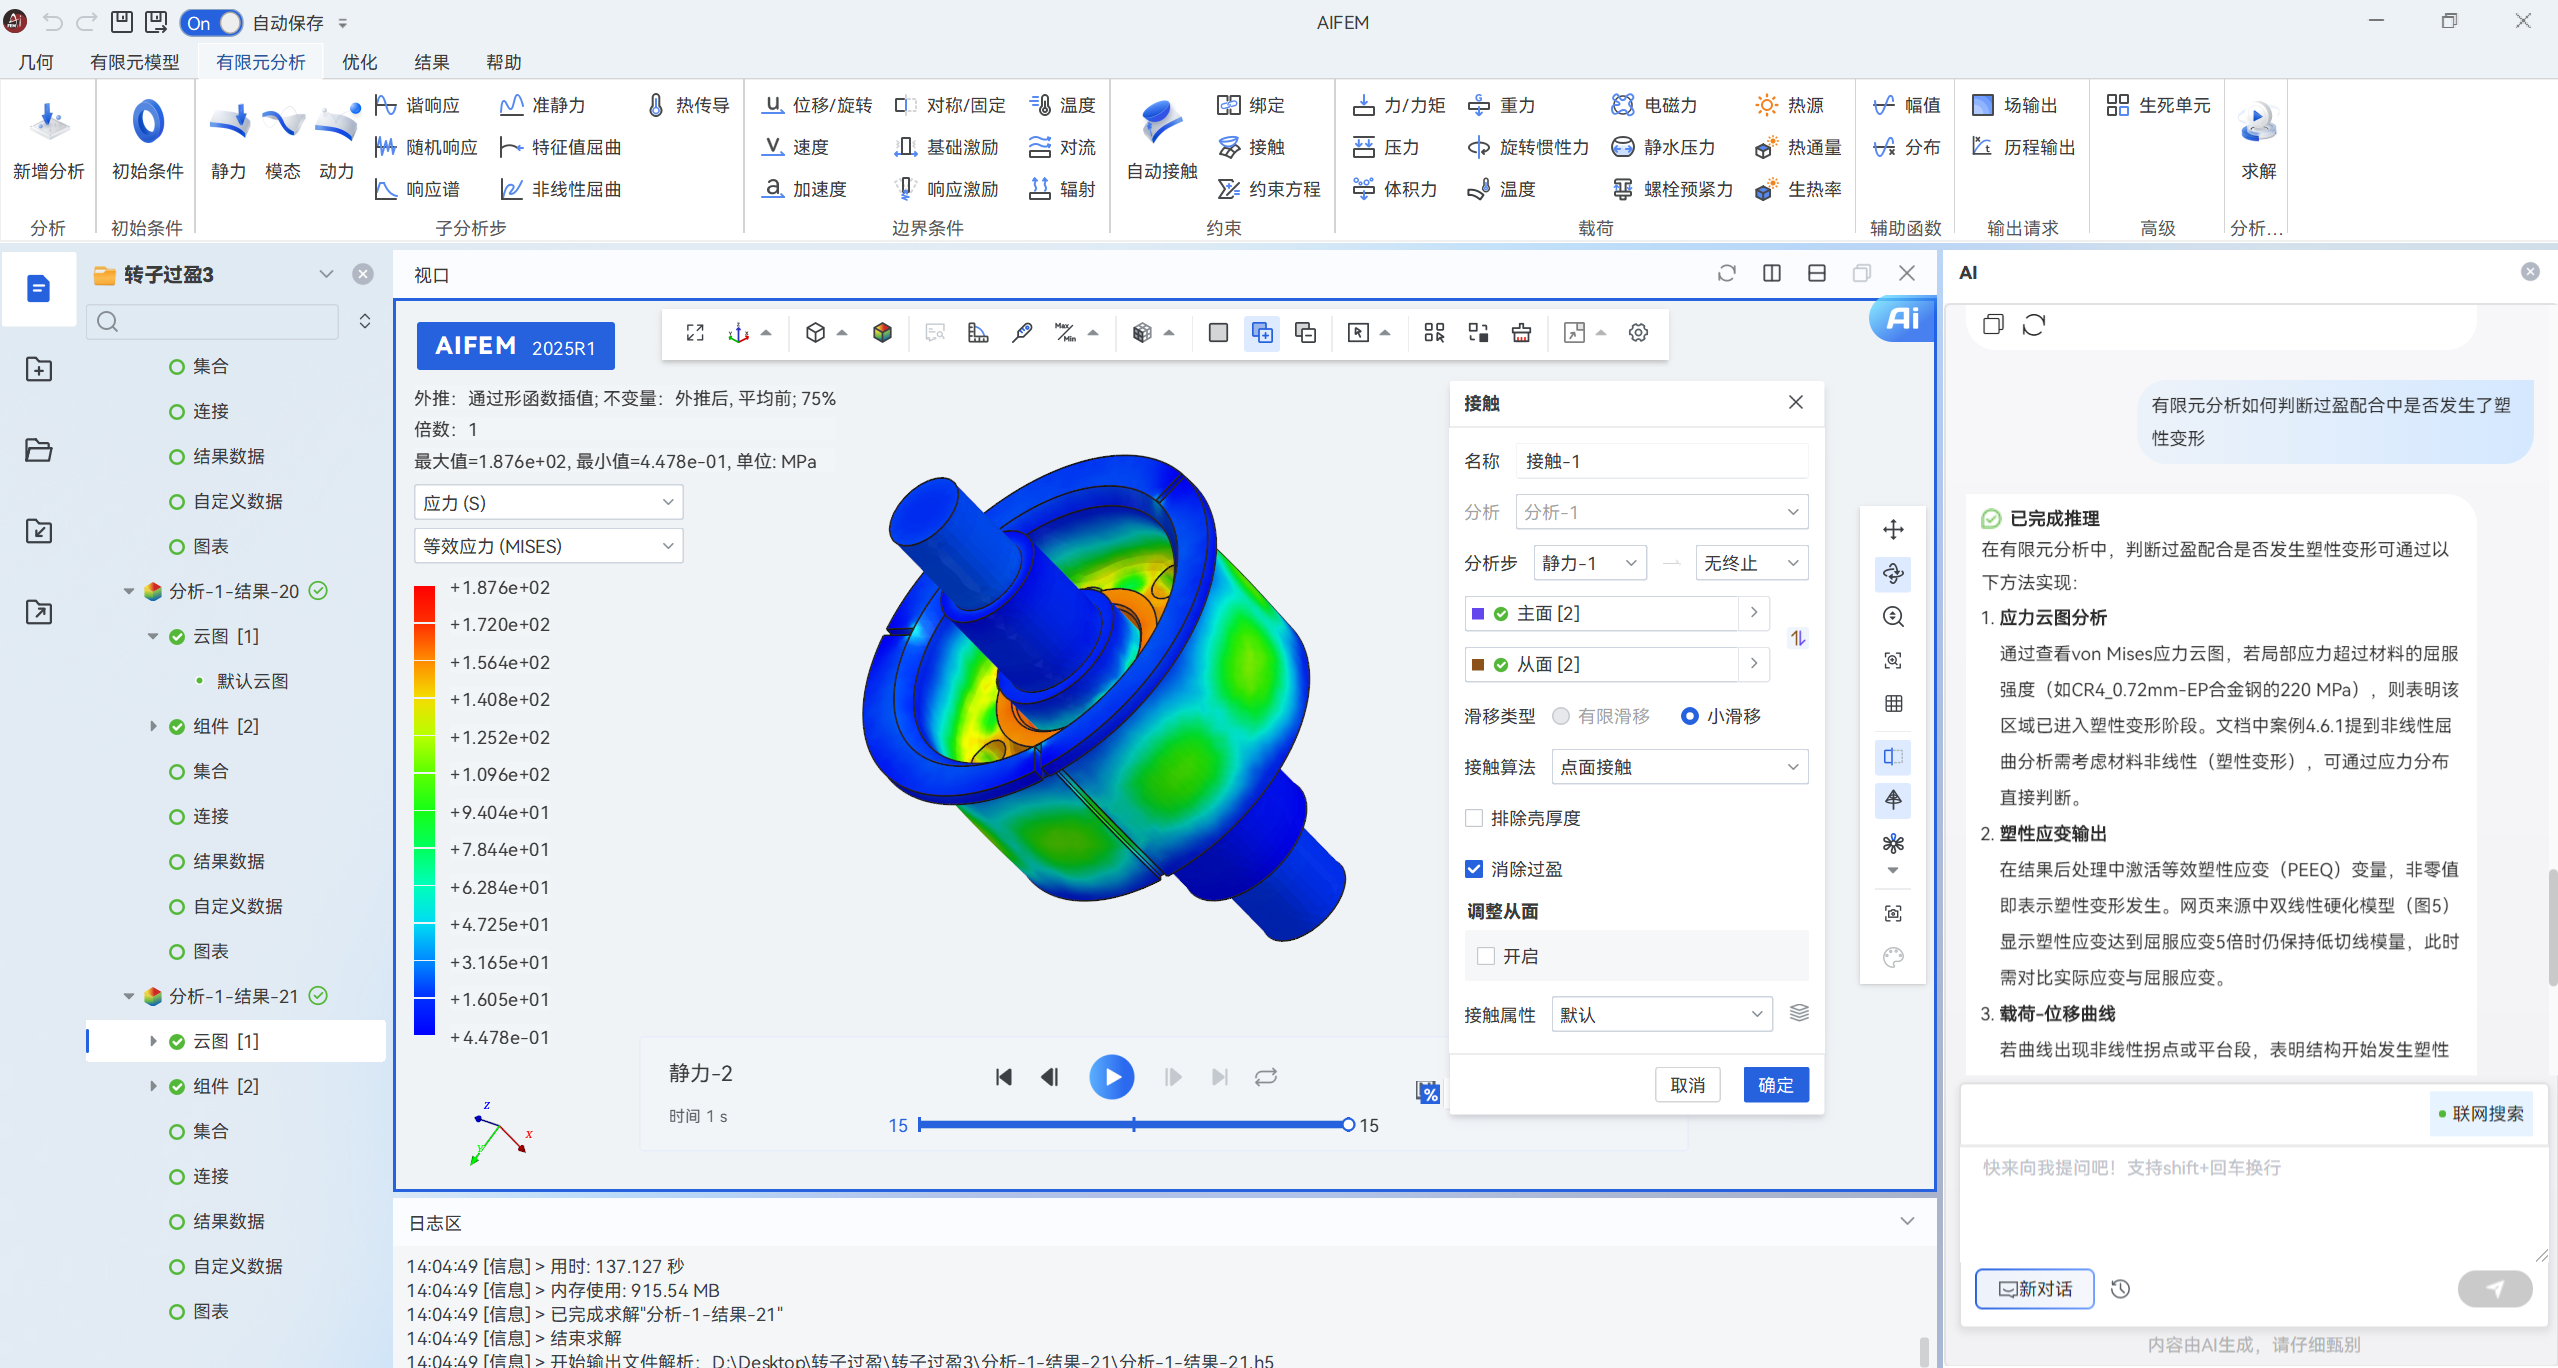This screenshot has width=2558, height=1368.
Task: Play the result animation
Action: click(x=1112, y=1077)
